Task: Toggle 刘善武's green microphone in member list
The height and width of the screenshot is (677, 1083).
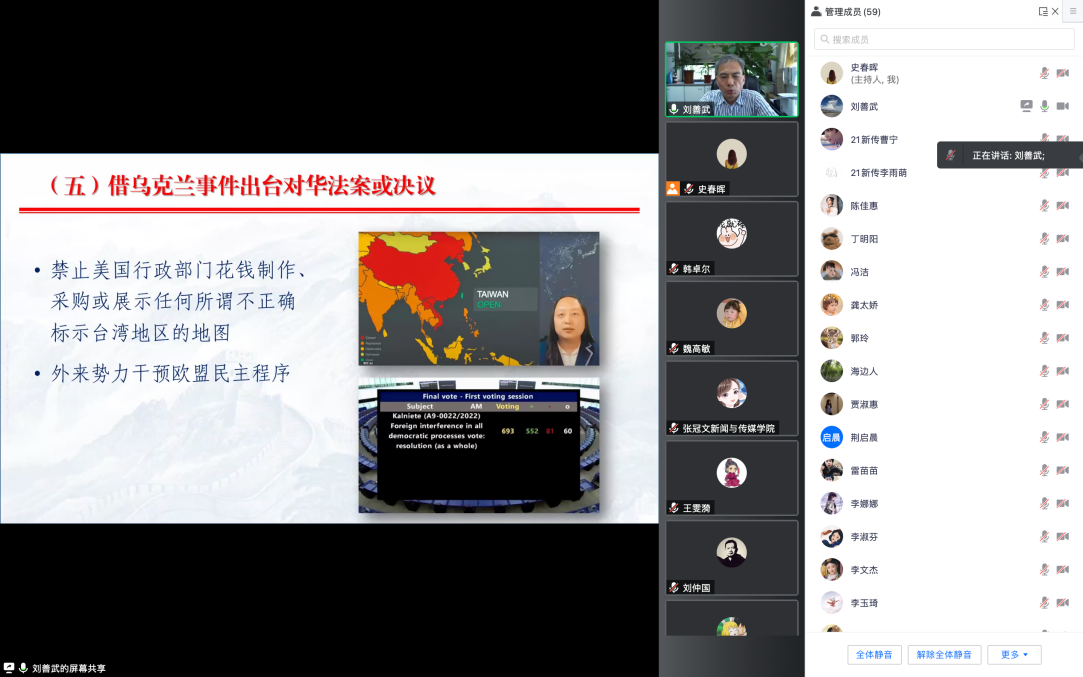Action: 1045,106
